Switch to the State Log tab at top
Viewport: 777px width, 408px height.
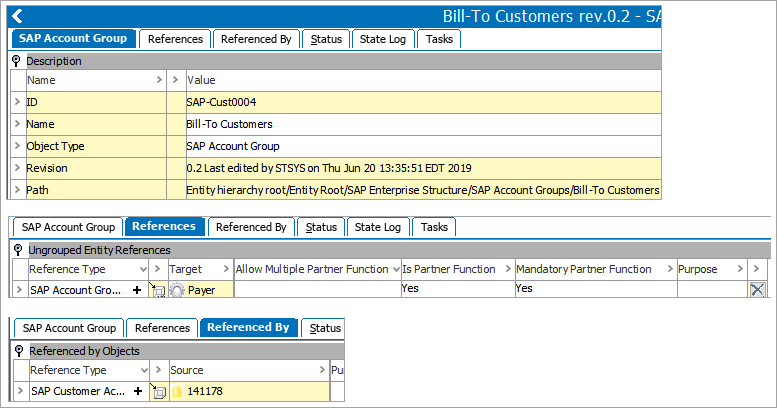click(383, 39)
